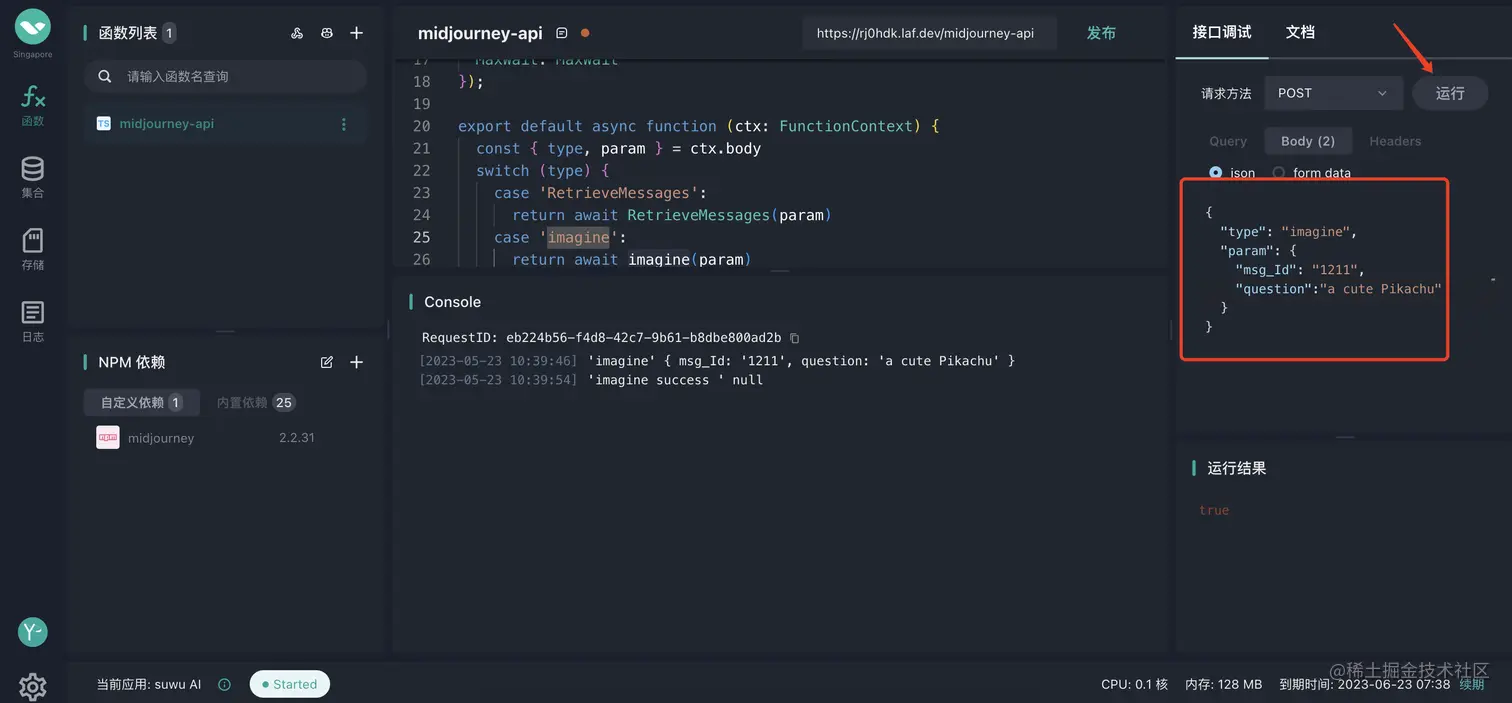Click the webhook icon in the function list header

tap(297, 33)
